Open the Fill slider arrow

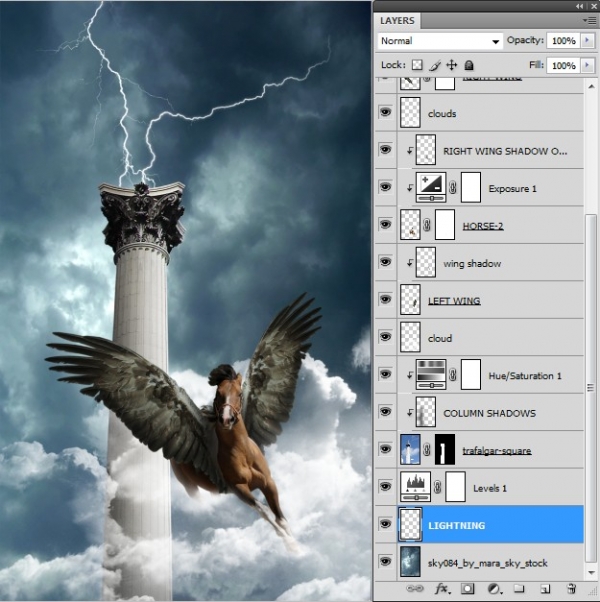[587, 65]
